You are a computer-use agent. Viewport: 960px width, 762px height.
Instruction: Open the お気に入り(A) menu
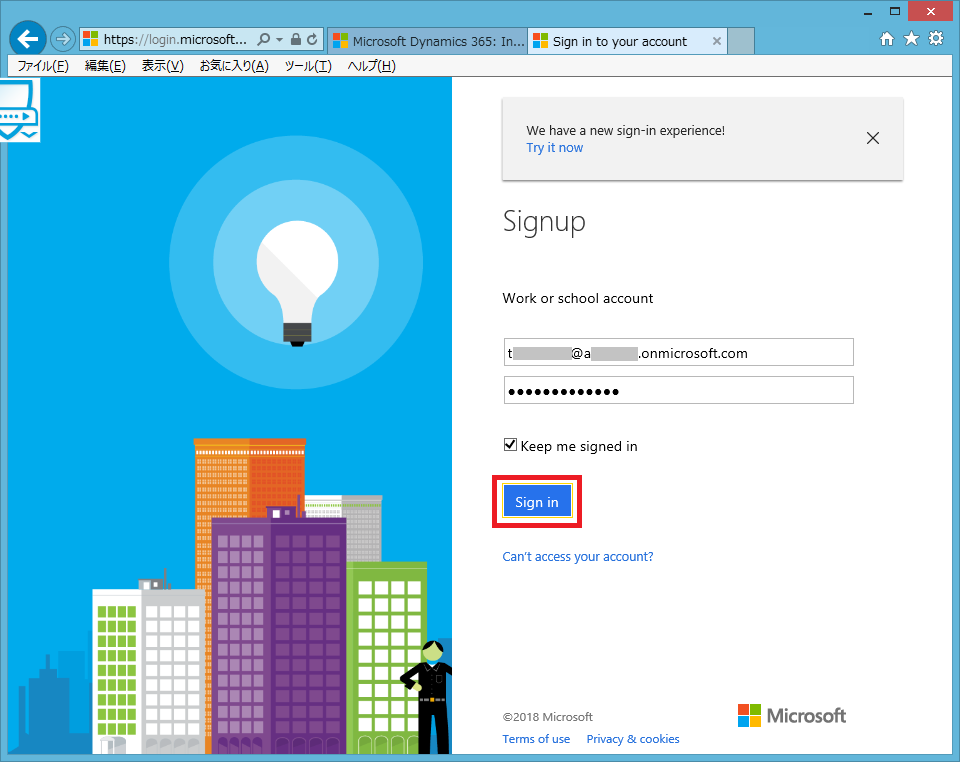pyautogui.click(x=234, y=66)
